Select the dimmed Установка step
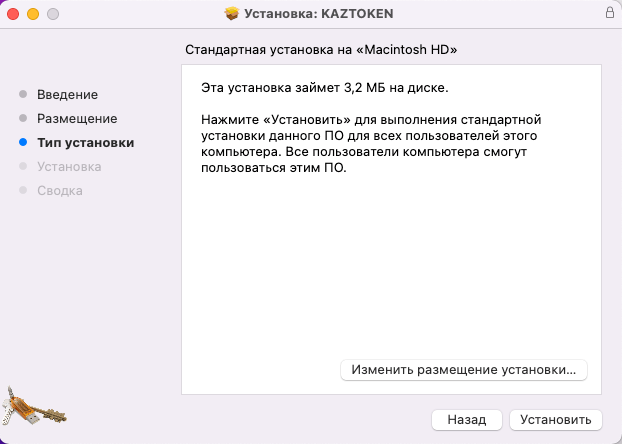 point(69,167)
